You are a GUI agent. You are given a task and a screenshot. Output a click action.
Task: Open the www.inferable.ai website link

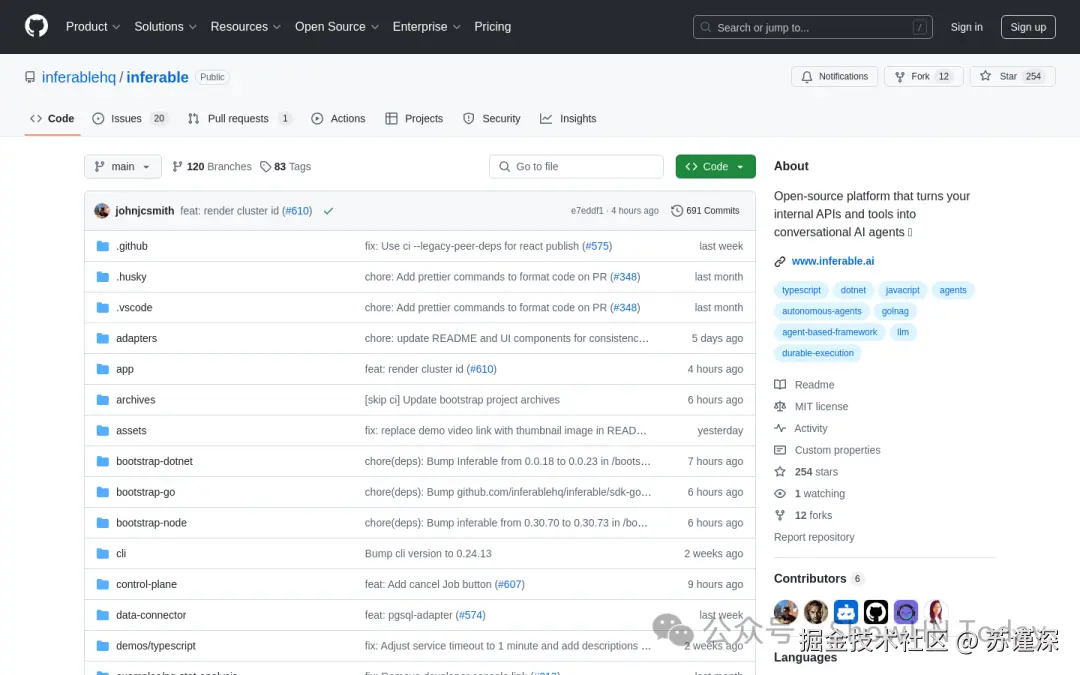pos(833,261)
